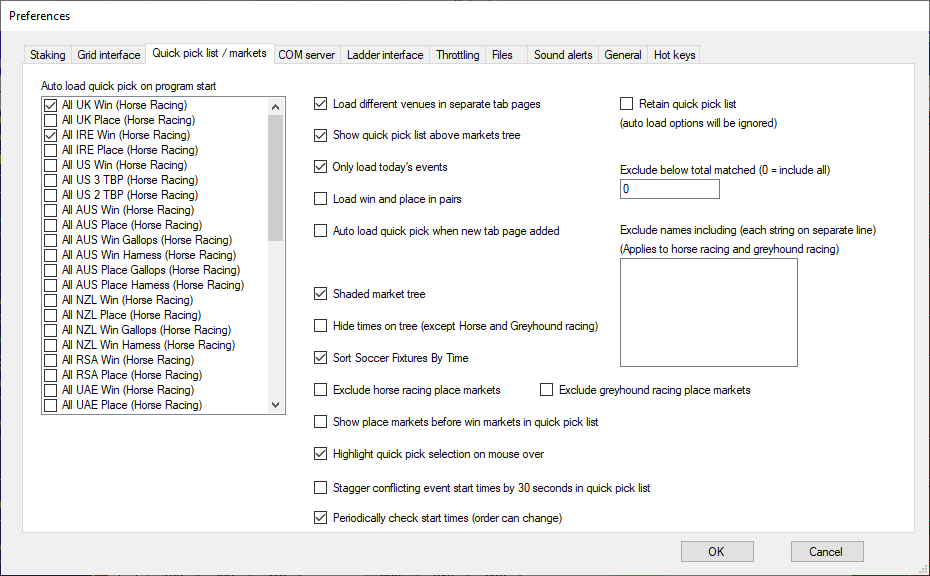
Task: Check All RSA Win (Horse Racing)
Action: pos(50,360)
